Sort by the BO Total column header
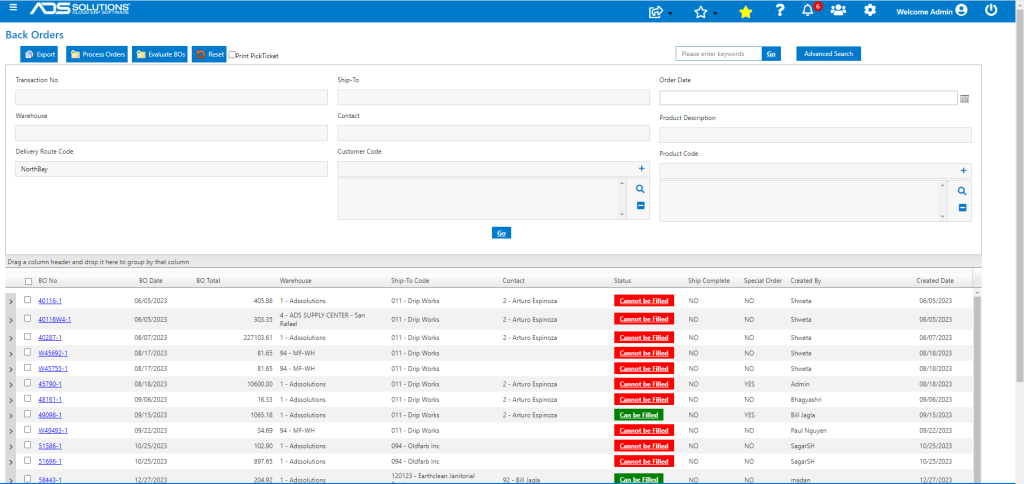The width and height of the screenshot is (1024, 484). click(208, 281)
